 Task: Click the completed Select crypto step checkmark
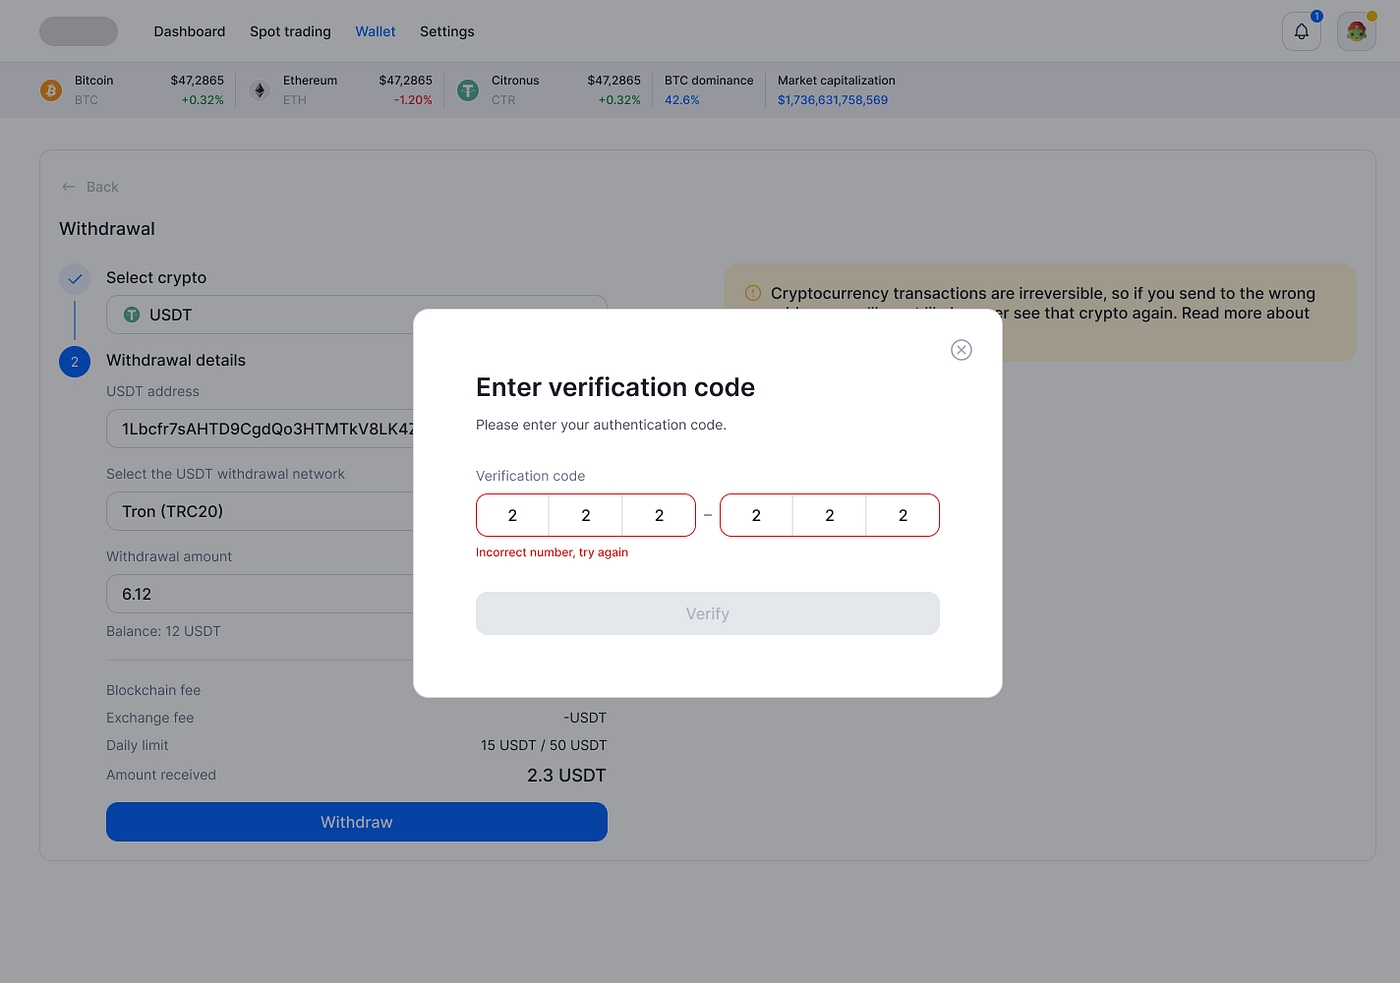coord(75,279)
